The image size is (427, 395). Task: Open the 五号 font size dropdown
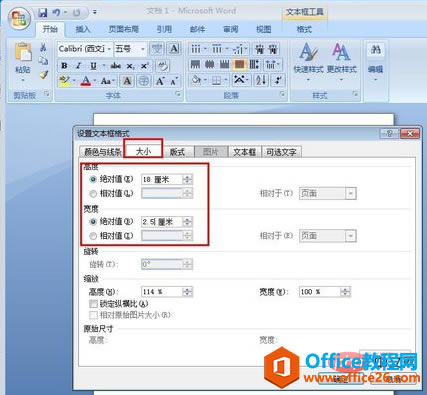coord(143,49)
